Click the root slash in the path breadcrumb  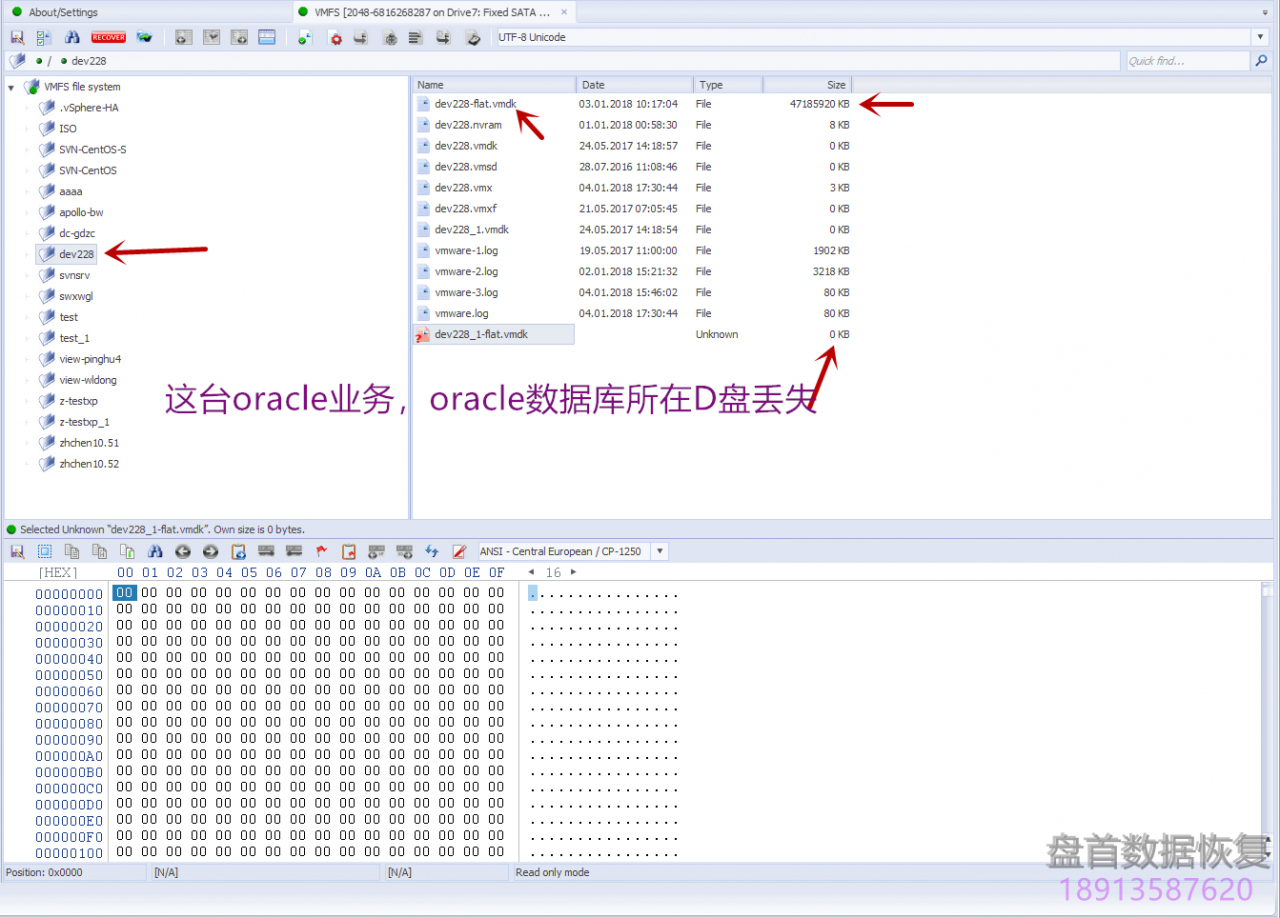tap(49, 61)
